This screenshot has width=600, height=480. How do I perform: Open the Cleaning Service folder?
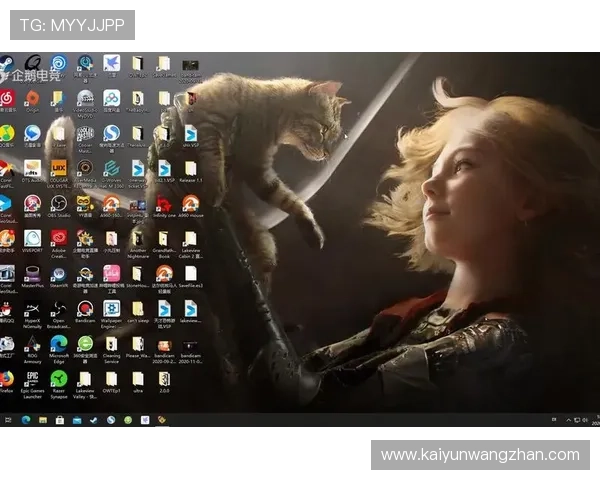tap(111, 343)
